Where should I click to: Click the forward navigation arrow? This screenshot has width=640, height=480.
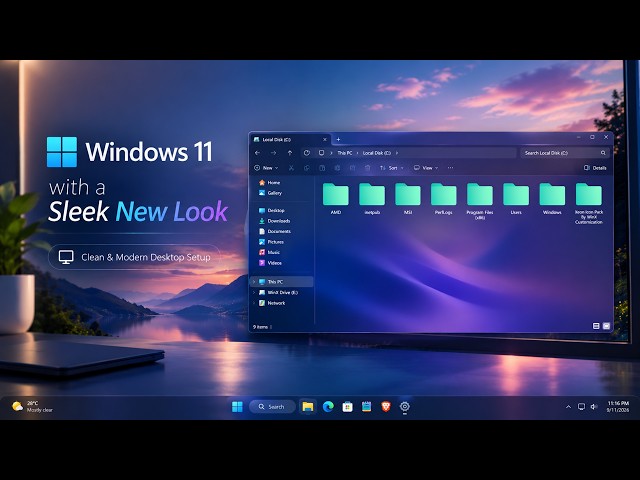tap(273, 153)
